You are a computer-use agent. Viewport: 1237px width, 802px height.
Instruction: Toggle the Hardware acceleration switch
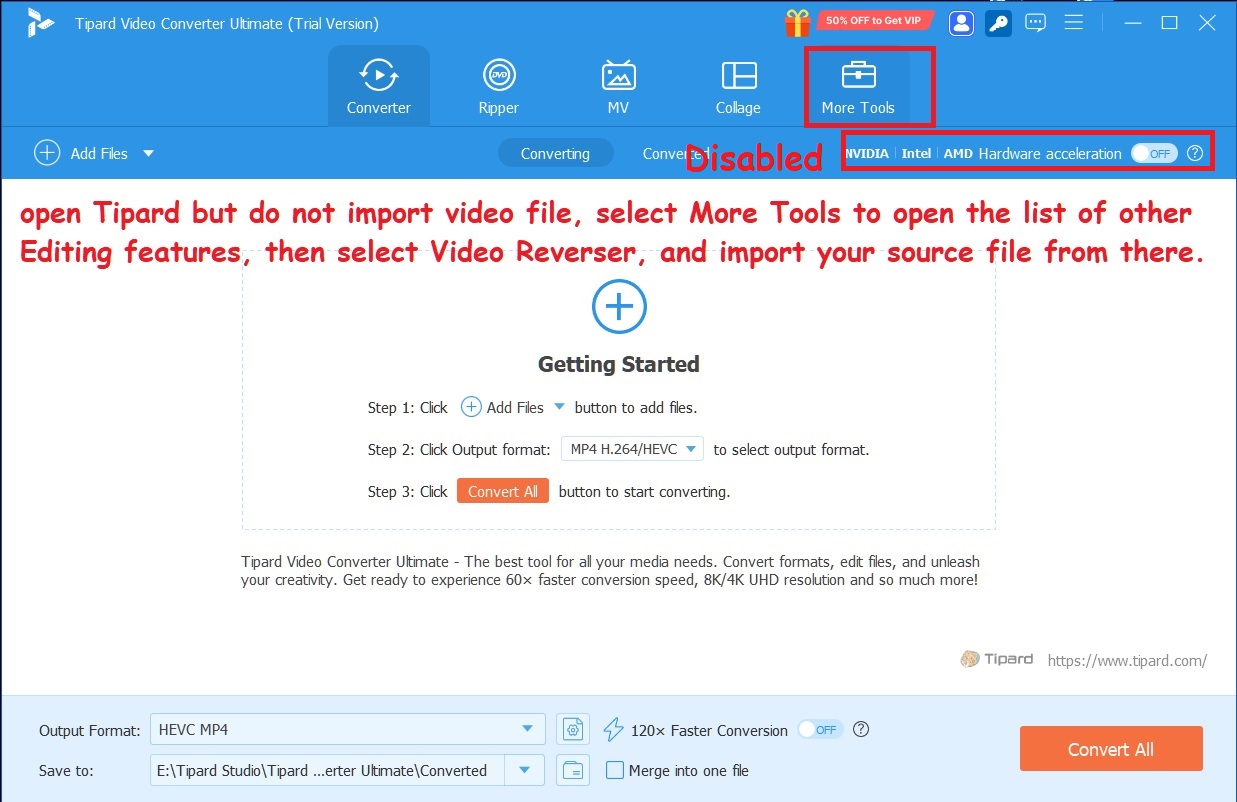click(x=1154, y=153)
